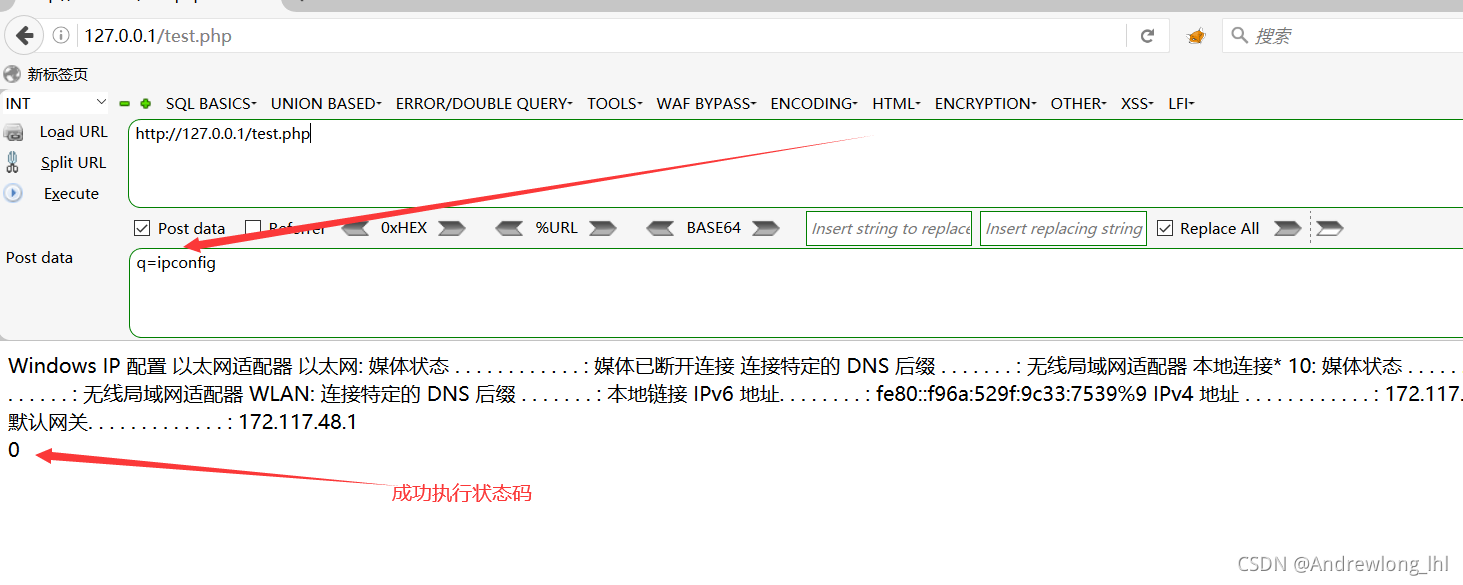Screen dimensions: 1463x585
Task: Expand the UNION BASED menu
Action: click(326, 103)
